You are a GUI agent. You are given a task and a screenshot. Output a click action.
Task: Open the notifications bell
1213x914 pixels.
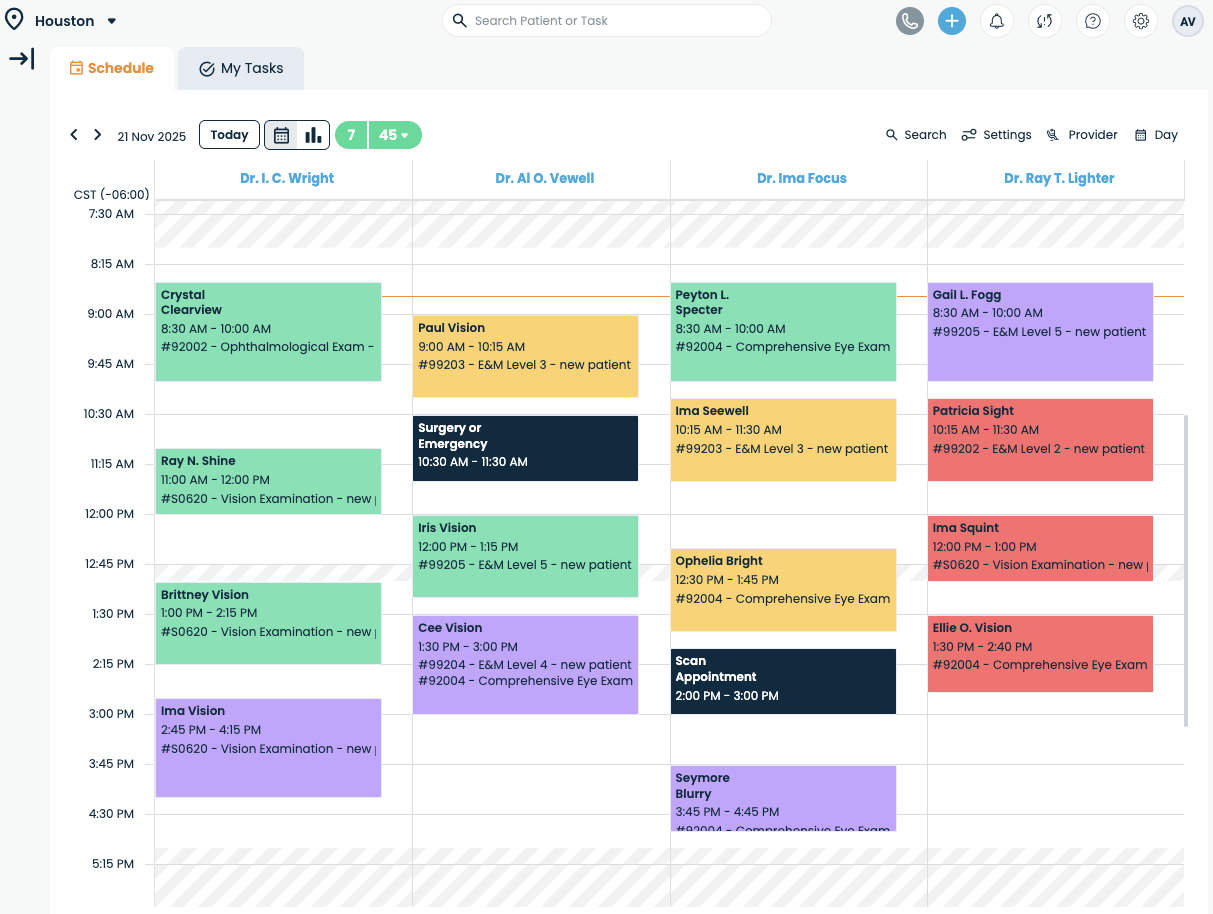click(x=997, y=21)
